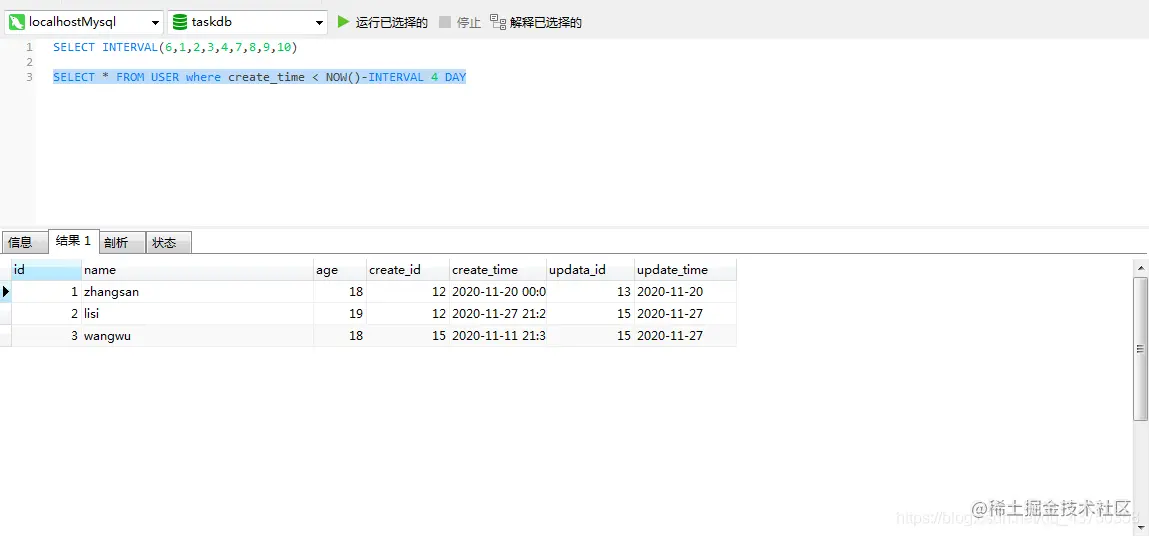Image resolution: width=1149 pixels, height=536 pixels.
Task: Click the explain selected icon
Action: click(x=498, y=22)
